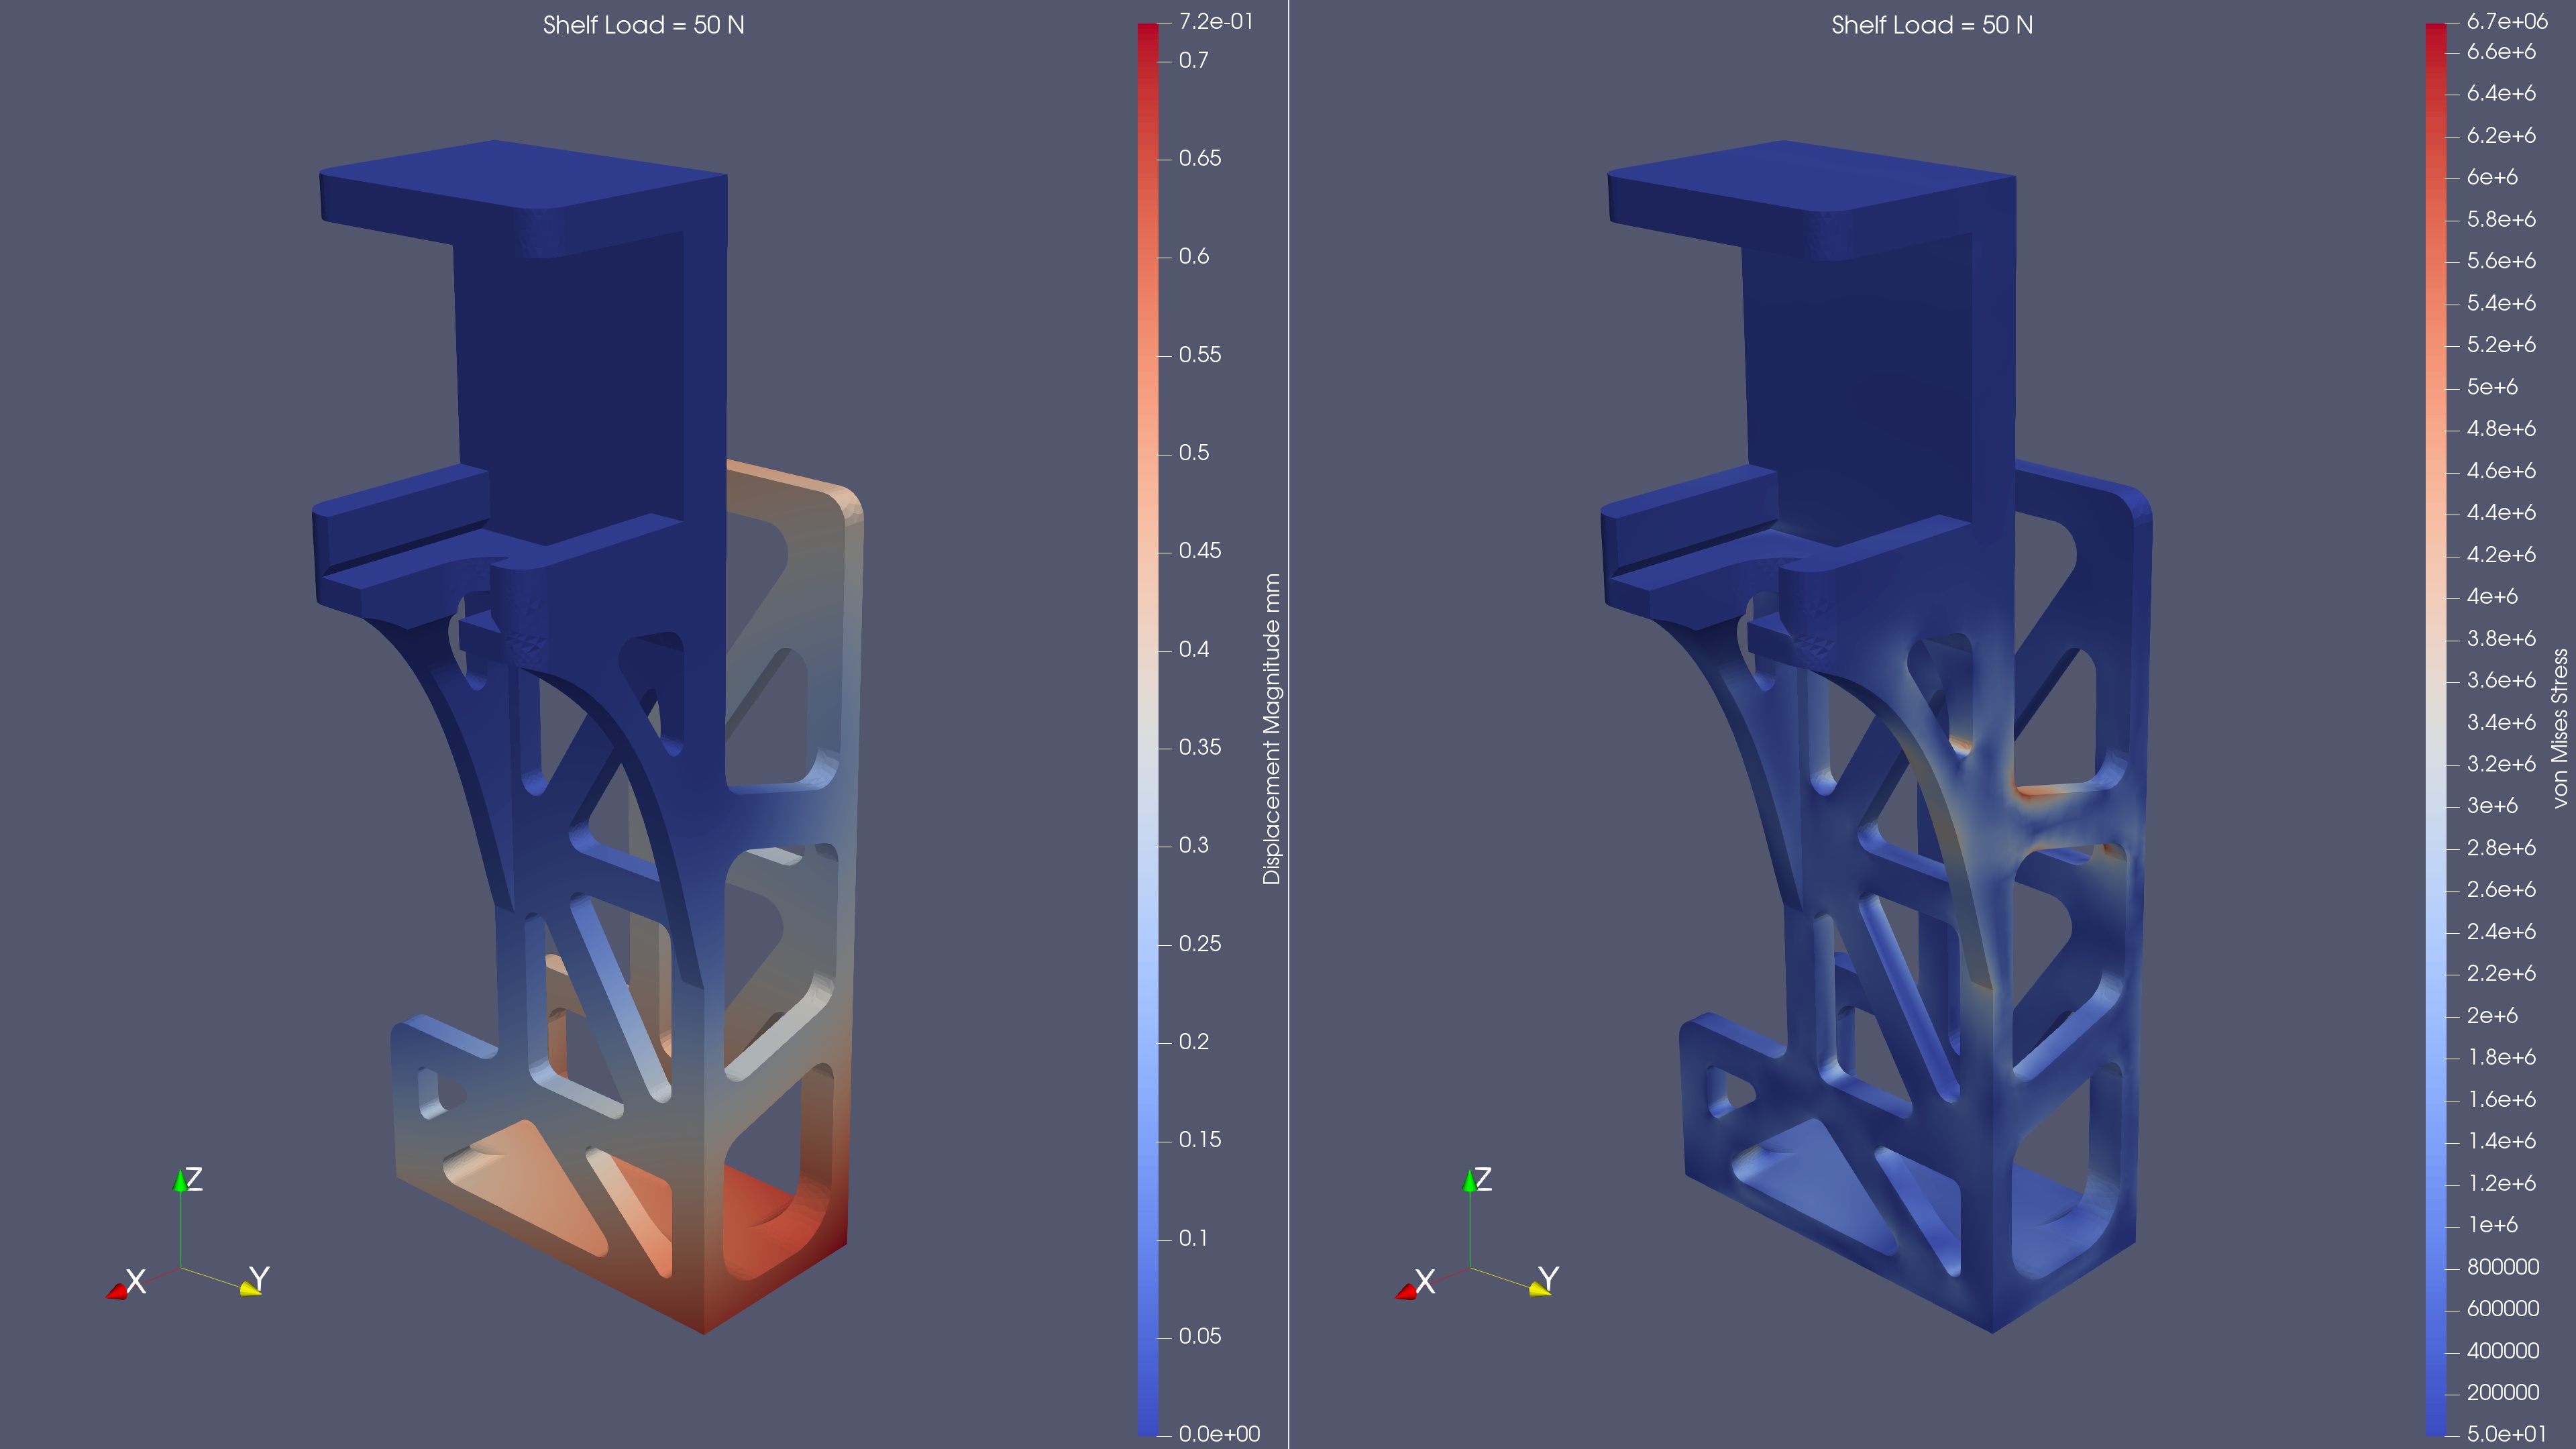
Task: Click the Z axis label in right view
Action: 1483,1179
